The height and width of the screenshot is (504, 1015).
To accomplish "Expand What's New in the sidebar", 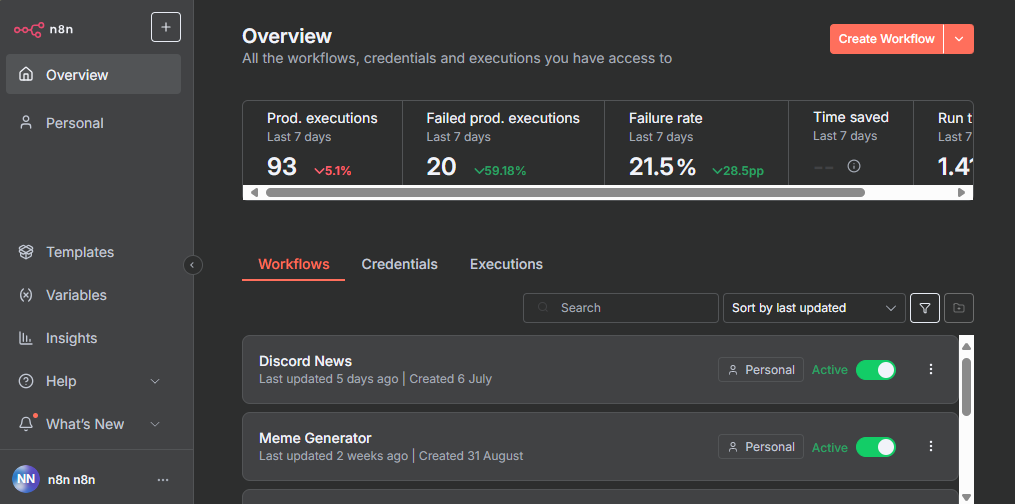I will click(155, 424).
